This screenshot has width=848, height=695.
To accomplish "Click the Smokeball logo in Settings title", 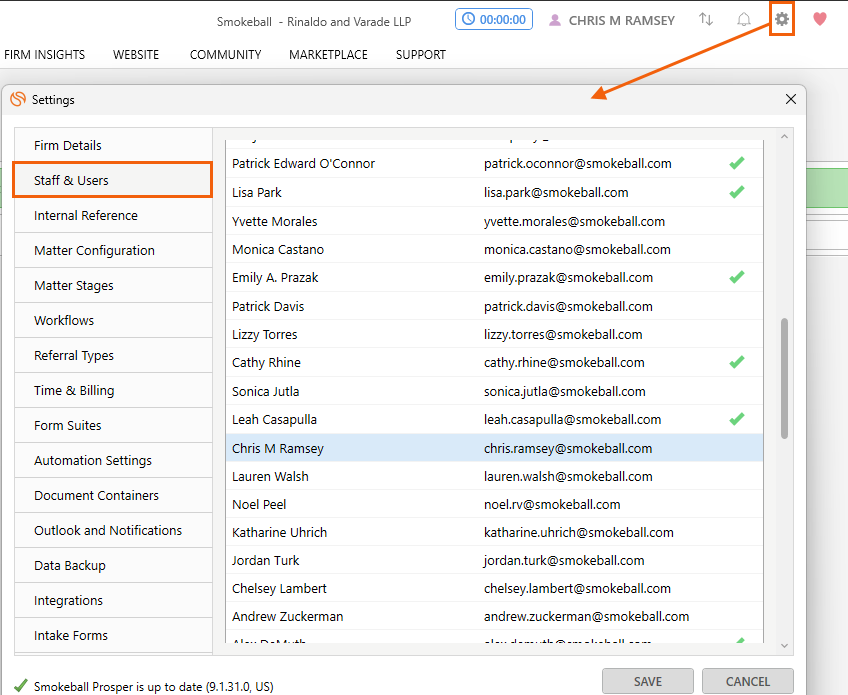I will pyautogui.click(x=18, y=99).
